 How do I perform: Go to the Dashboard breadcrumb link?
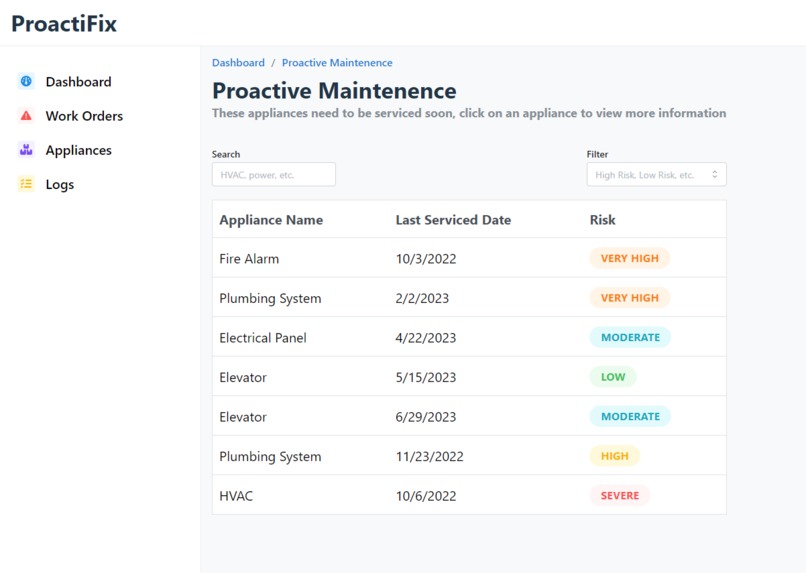pyautogui.click(x=239, y=63)
